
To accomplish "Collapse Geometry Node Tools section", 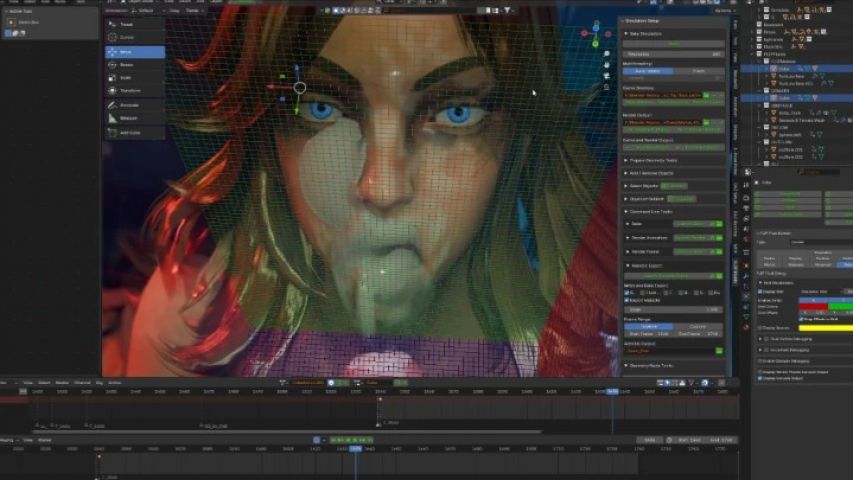I will (x=626, y=366).
